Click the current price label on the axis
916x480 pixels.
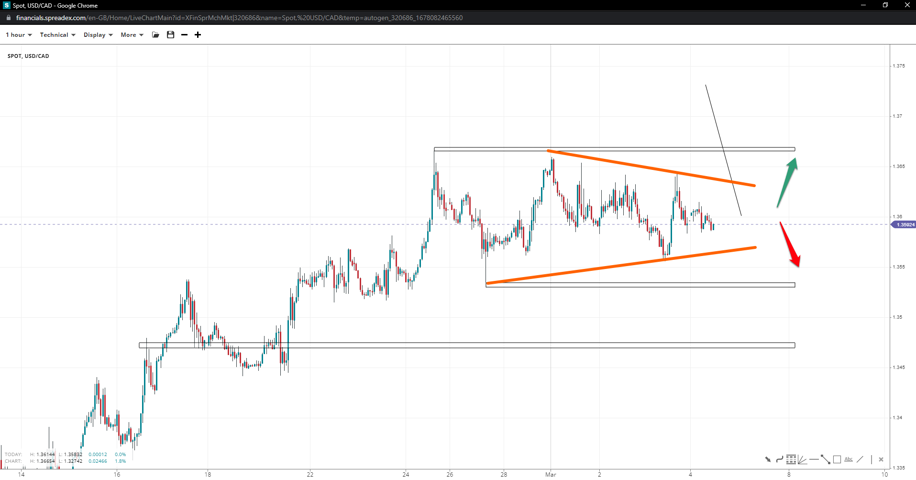coord(904,225)
